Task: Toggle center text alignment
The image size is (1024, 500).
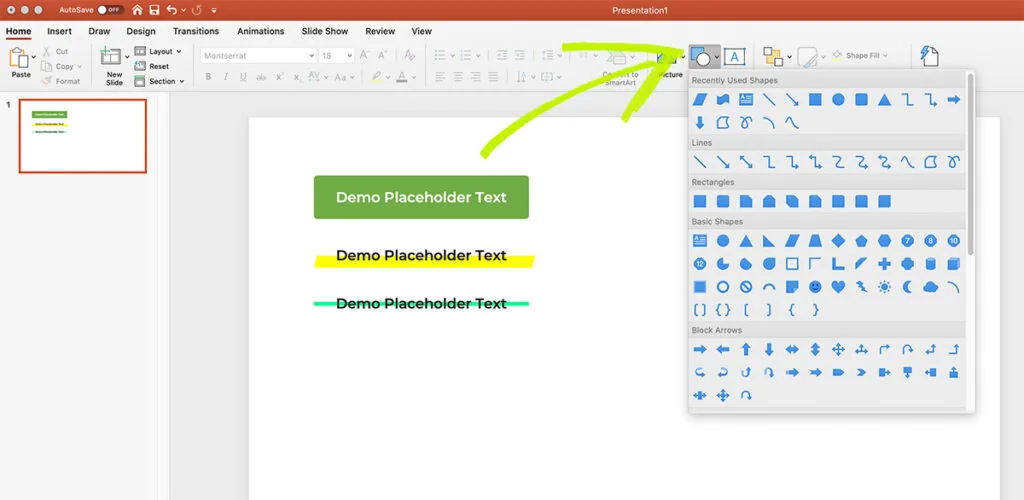Action: [x=458, y=77]
